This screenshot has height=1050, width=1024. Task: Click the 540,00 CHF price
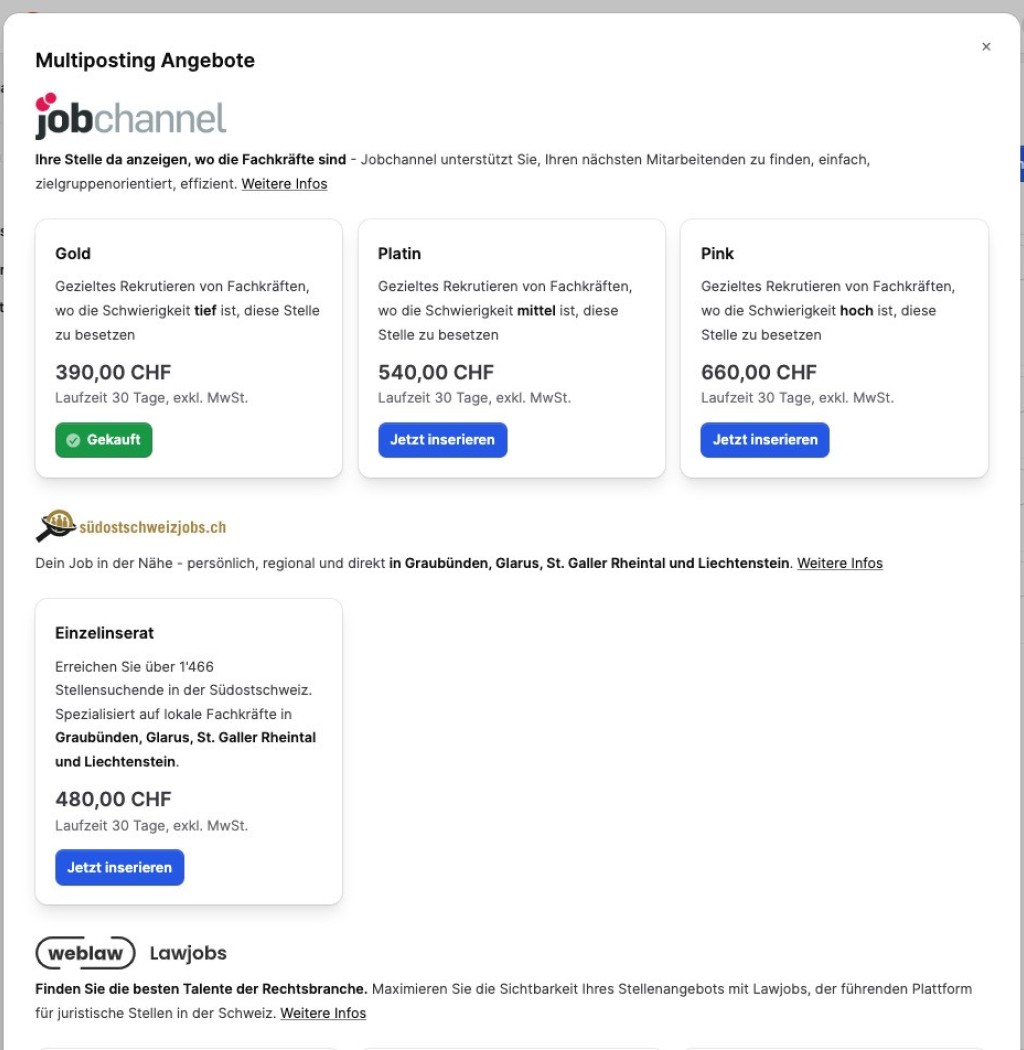click(436, 372)
